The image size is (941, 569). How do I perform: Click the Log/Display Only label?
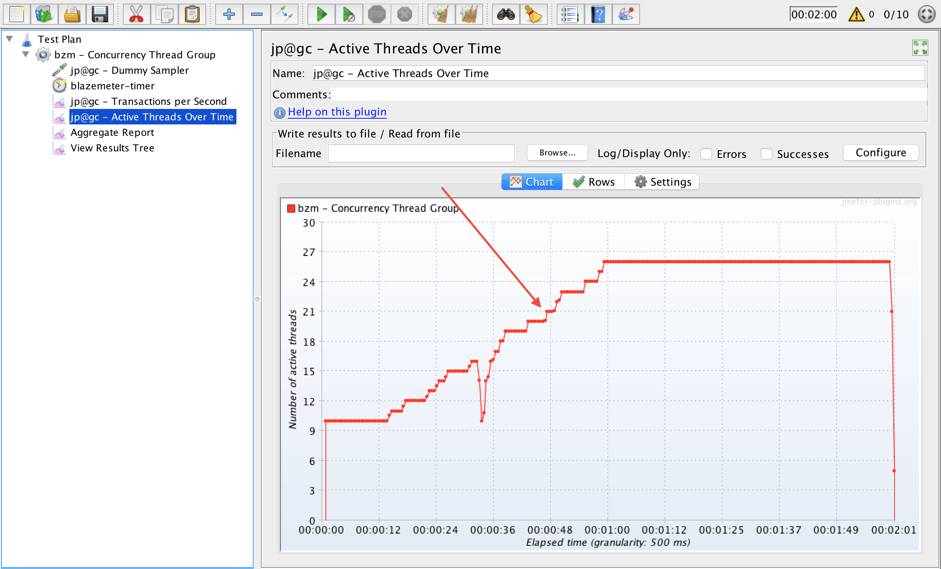[x=644, y=154]
